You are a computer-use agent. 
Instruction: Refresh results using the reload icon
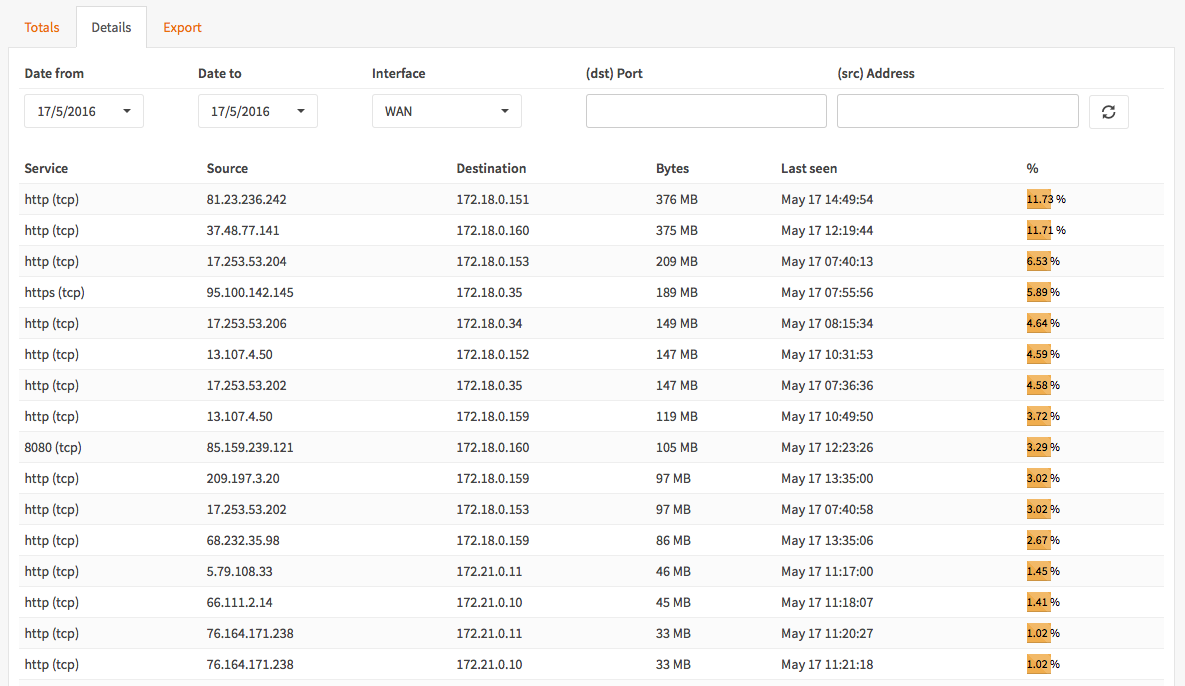click(x=1108, y=111)
